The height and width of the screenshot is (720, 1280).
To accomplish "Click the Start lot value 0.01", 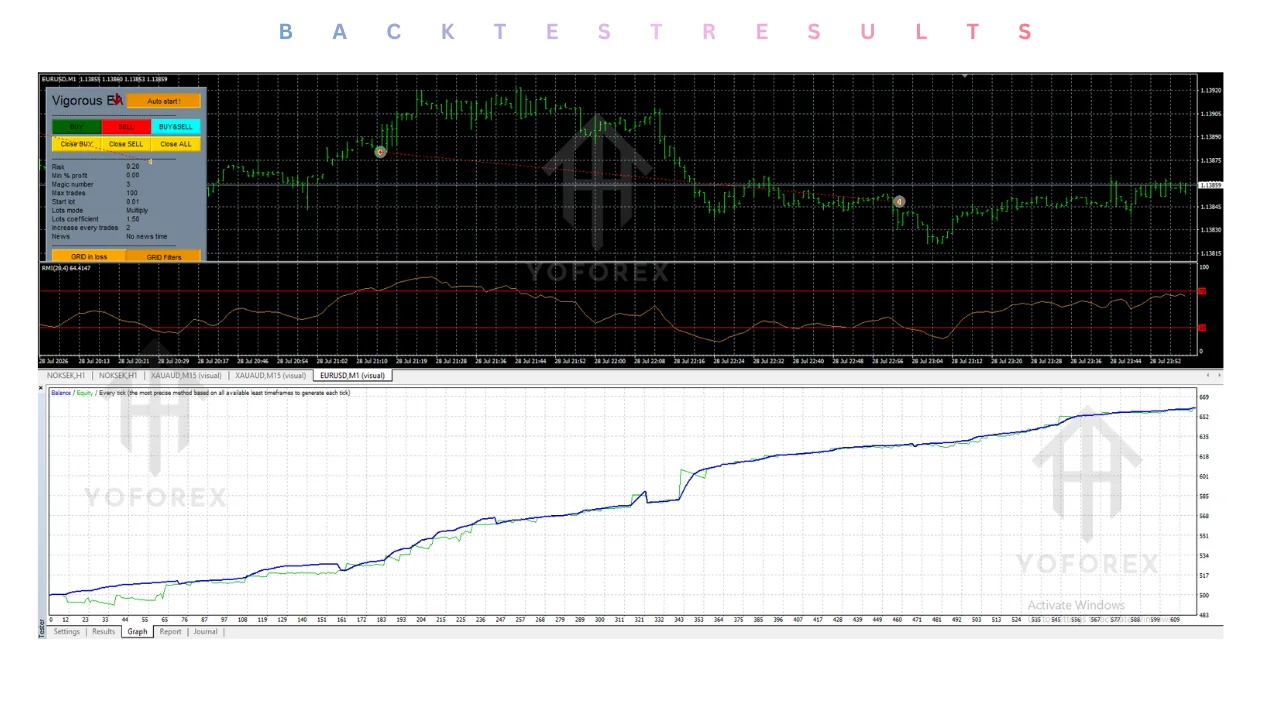I will point(133,202).
